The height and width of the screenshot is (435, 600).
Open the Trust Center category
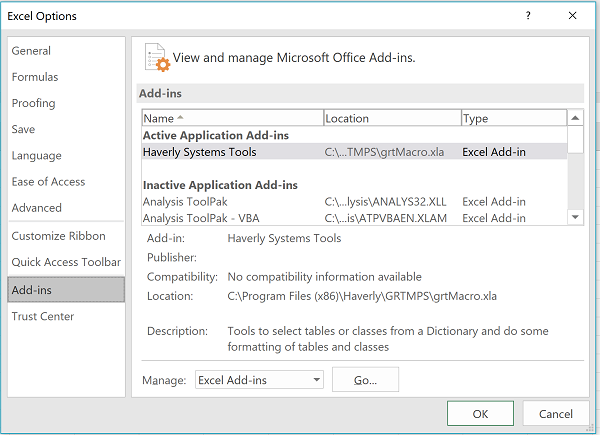pyautogui.click(x=43, y=316)
